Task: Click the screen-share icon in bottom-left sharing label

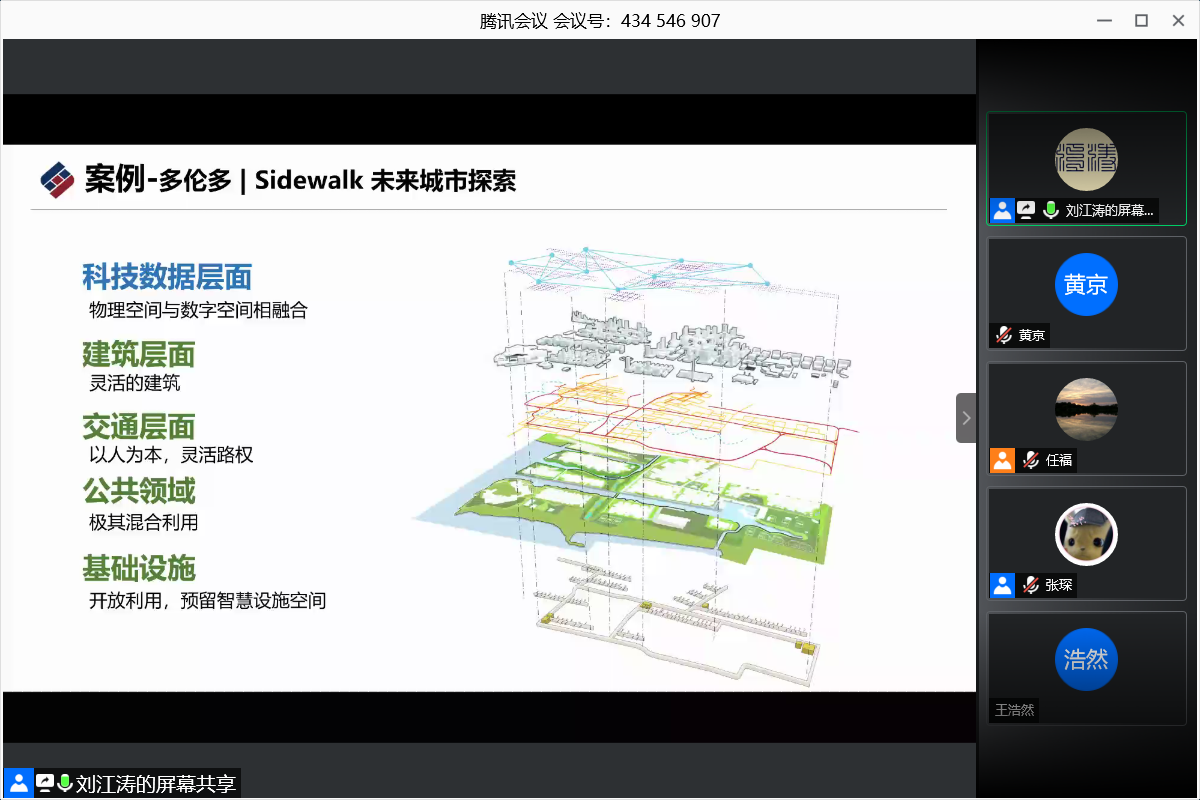Action: [x=45, y=783]
